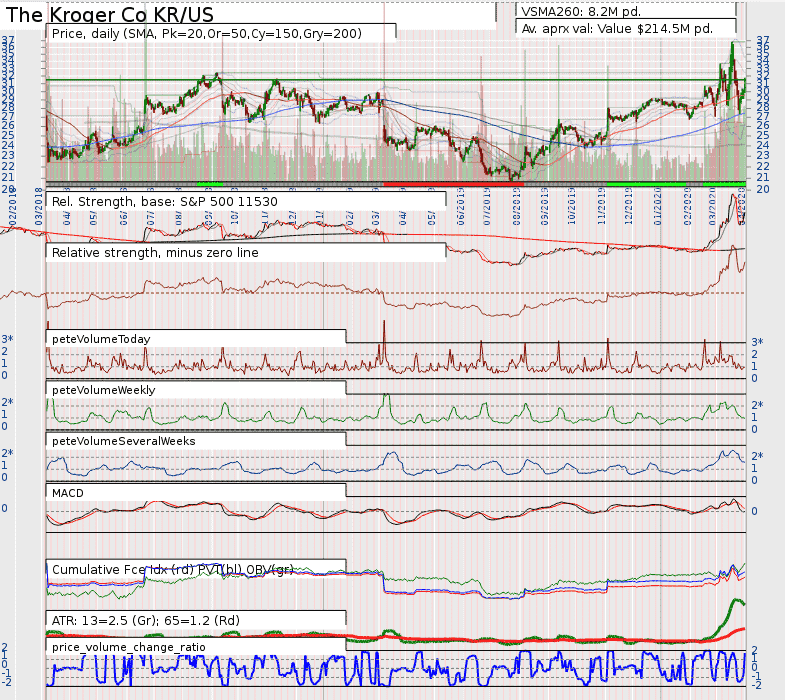This screenshot has width=785, height=700.
Task: Click the Av. aprx val $214.5M label
Action: [617, 29]
